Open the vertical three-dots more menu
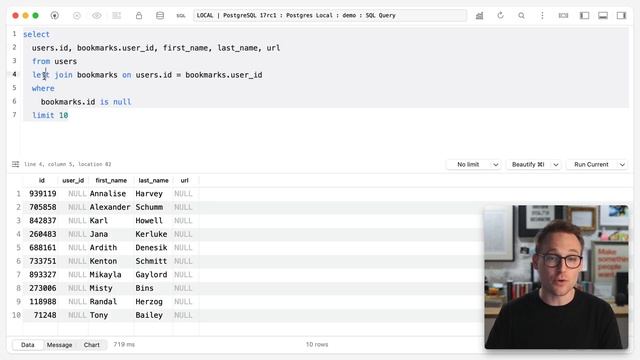The width and height of the screenshot is (640, 360). [x=542, y=16]
